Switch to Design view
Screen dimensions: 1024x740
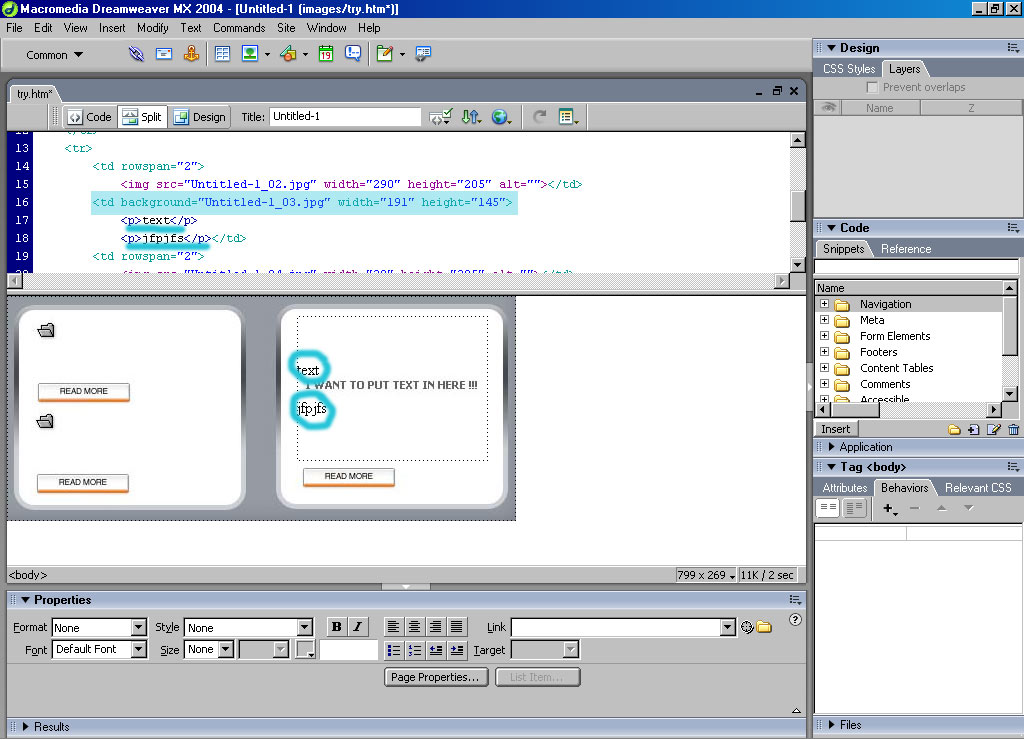point(199,117)
